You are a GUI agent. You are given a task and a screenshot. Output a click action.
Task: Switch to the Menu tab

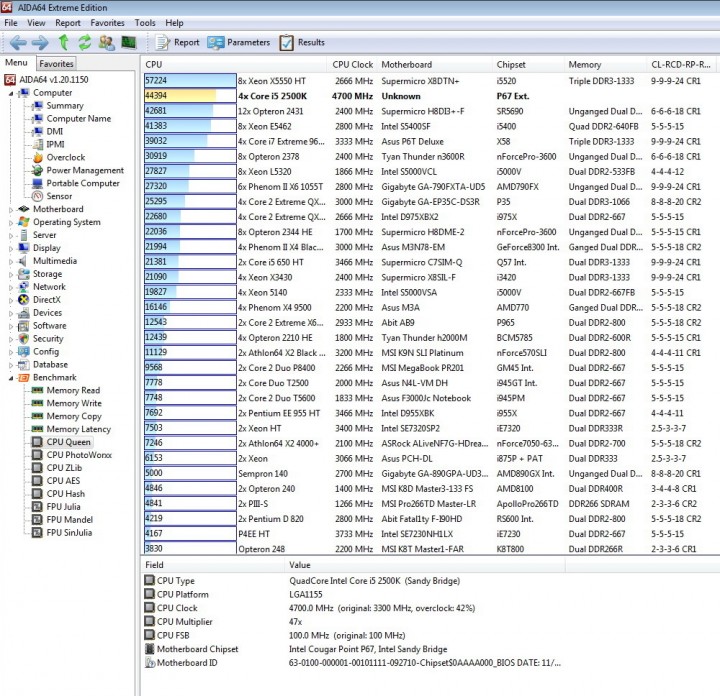[x=17, y=62]
